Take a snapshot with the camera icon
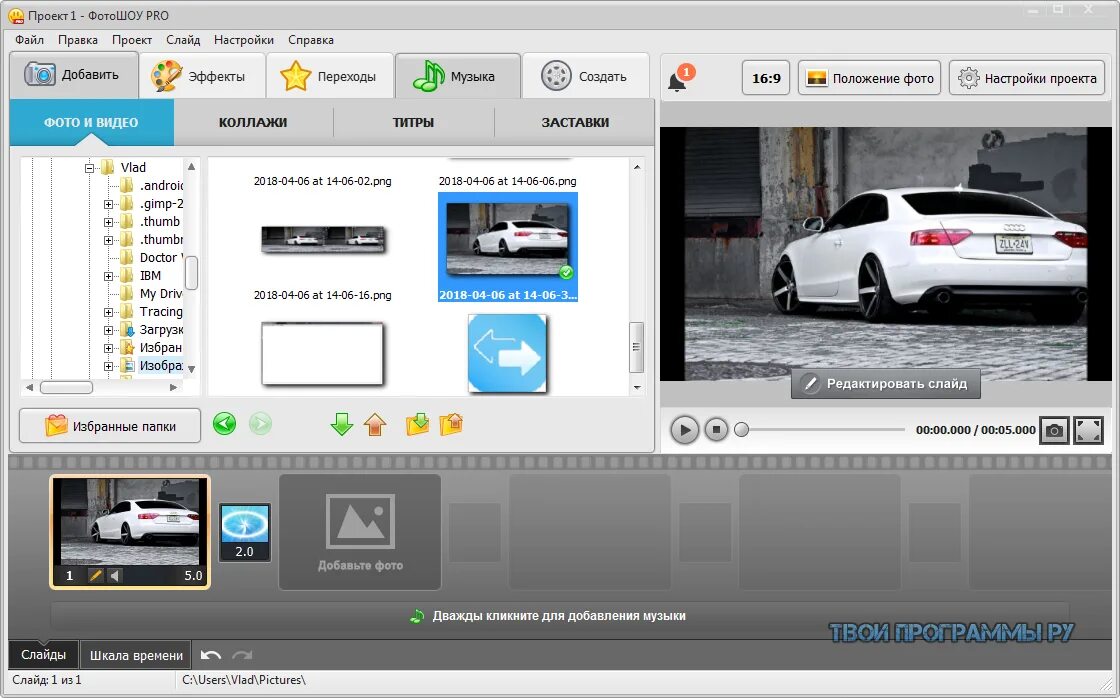 1054,430
